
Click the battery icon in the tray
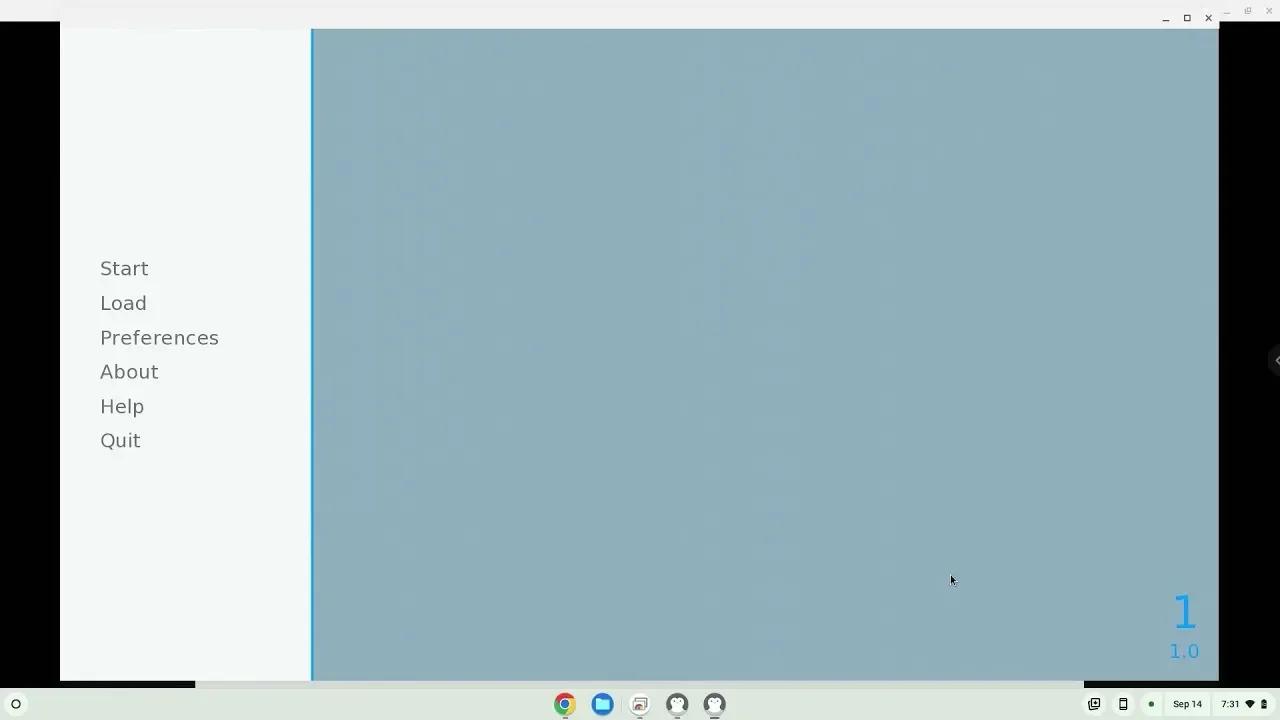[1264, 704]
